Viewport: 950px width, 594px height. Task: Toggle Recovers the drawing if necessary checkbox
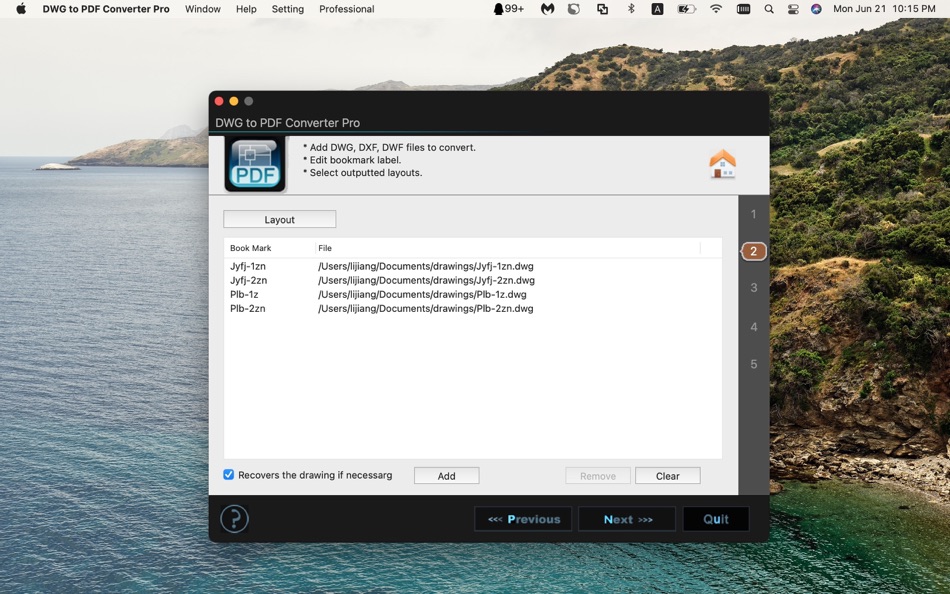click(228, 475)
